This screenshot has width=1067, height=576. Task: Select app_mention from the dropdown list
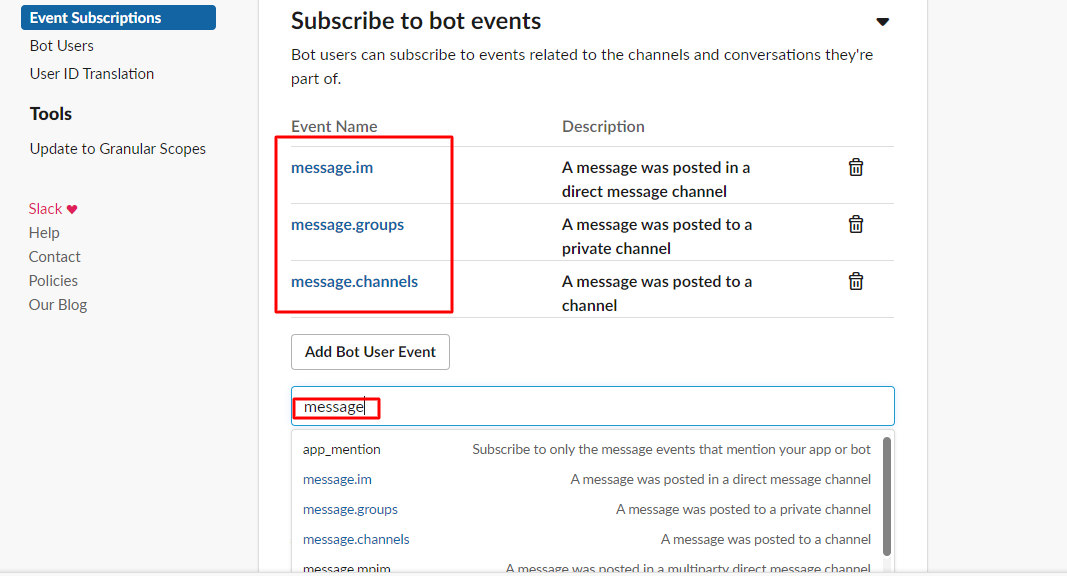click(342, 450)
